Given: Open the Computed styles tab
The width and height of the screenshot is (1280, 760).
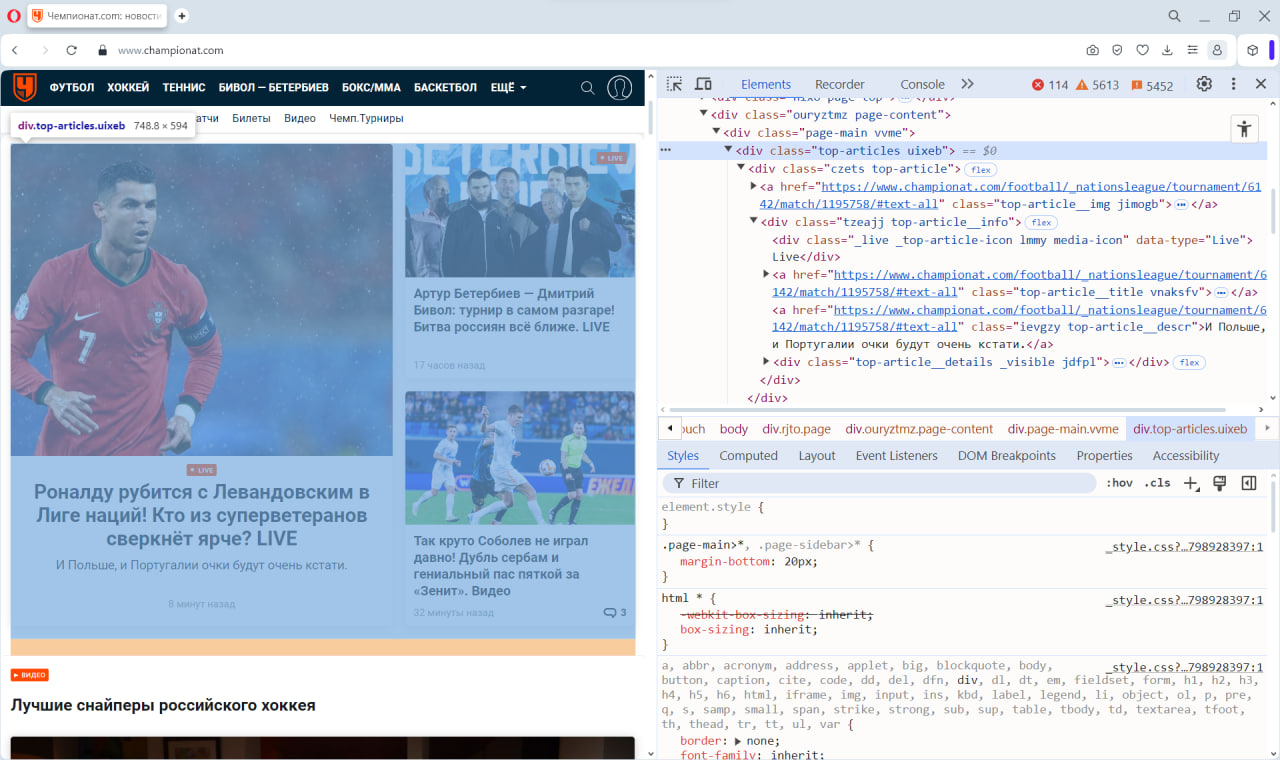Looking at the screenshot, I should tap(748, 455).
